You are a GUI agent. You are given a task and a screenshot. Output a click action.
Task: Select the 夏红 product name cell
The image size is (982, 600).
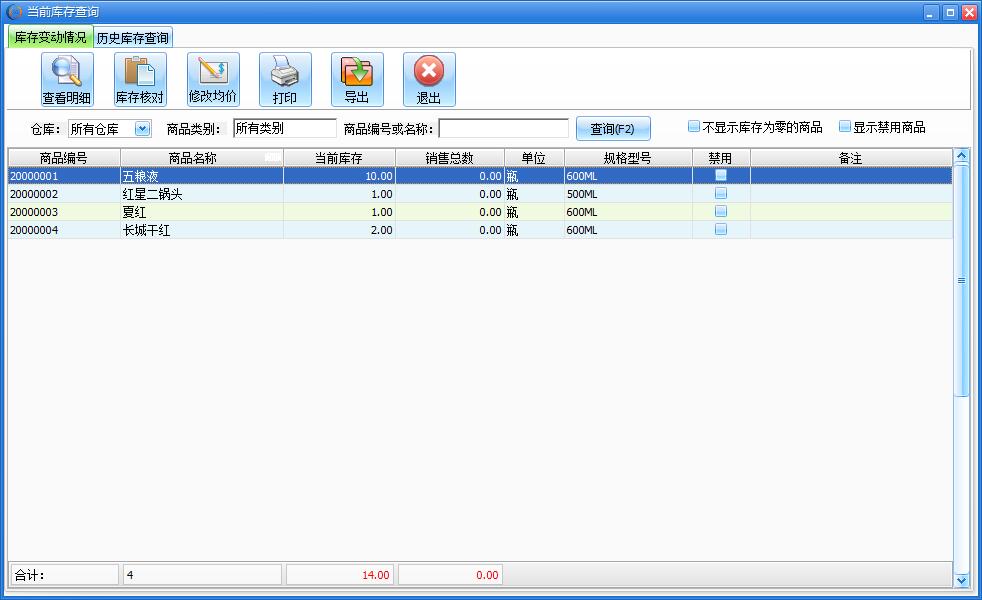coord(202,212)
